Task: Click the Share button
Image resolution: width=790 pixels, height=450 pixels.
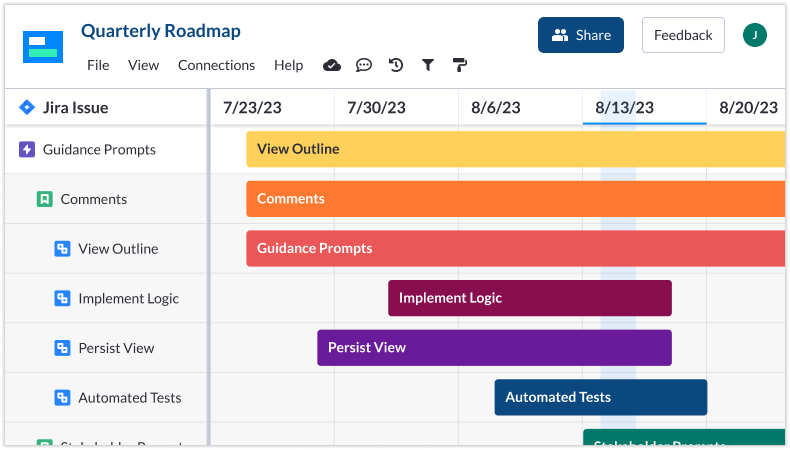Action: tap(581, 35)
